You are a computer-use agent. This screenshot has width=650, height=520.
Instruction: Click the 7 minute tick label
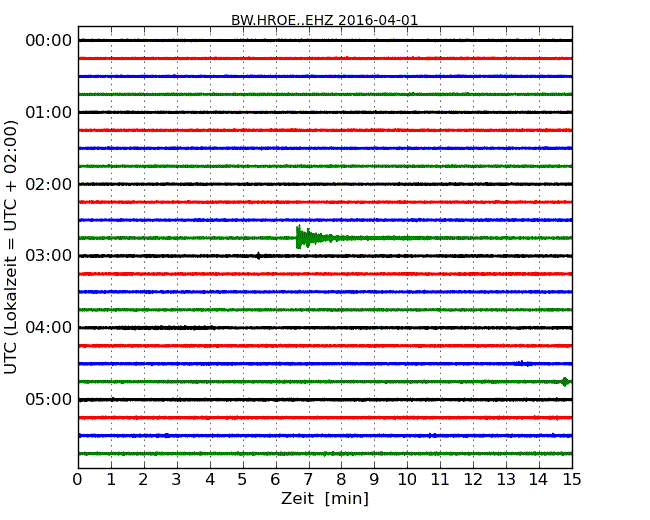pyautogui.click(x=308, y=479)
